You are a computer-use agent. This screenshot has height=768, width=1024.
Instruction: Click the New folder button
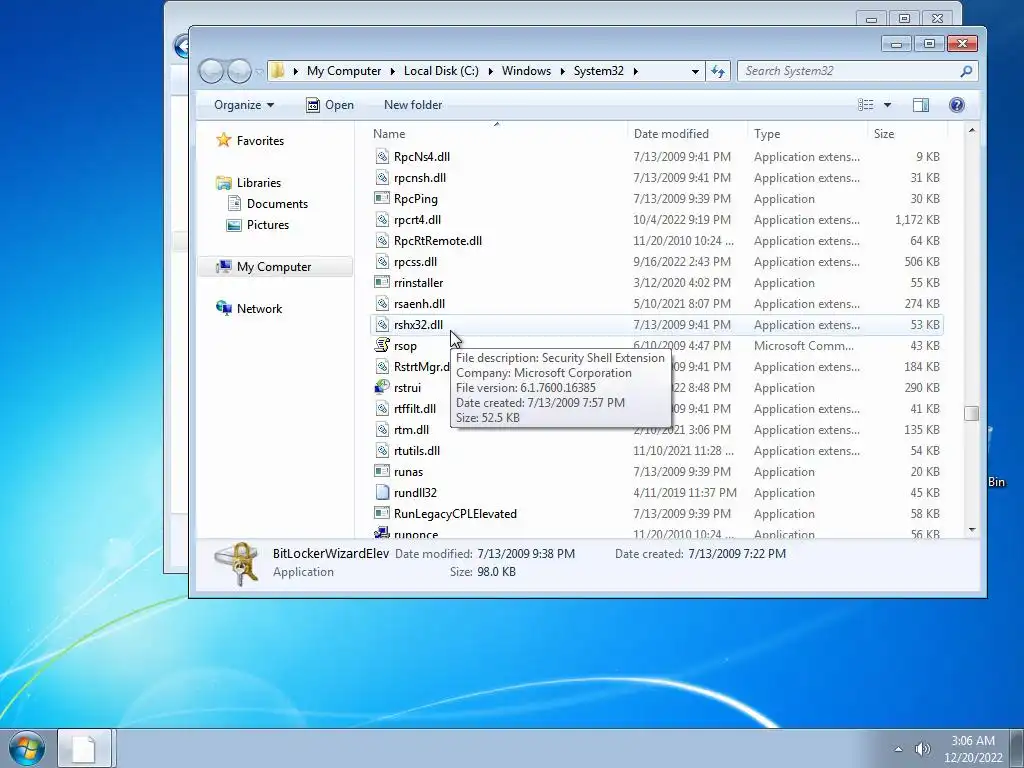(x=413, y=105)
